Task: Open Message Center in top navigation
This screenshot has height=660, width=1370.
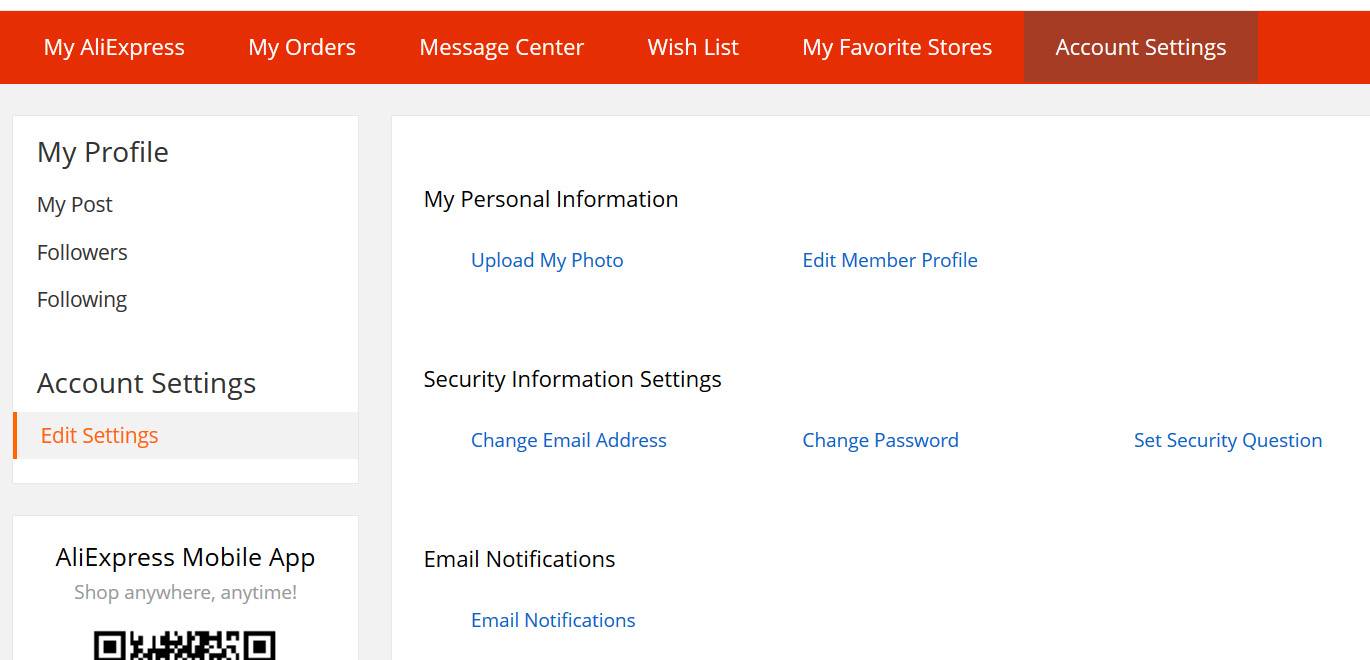Action: pyautogui.click(x=501, y=47)
